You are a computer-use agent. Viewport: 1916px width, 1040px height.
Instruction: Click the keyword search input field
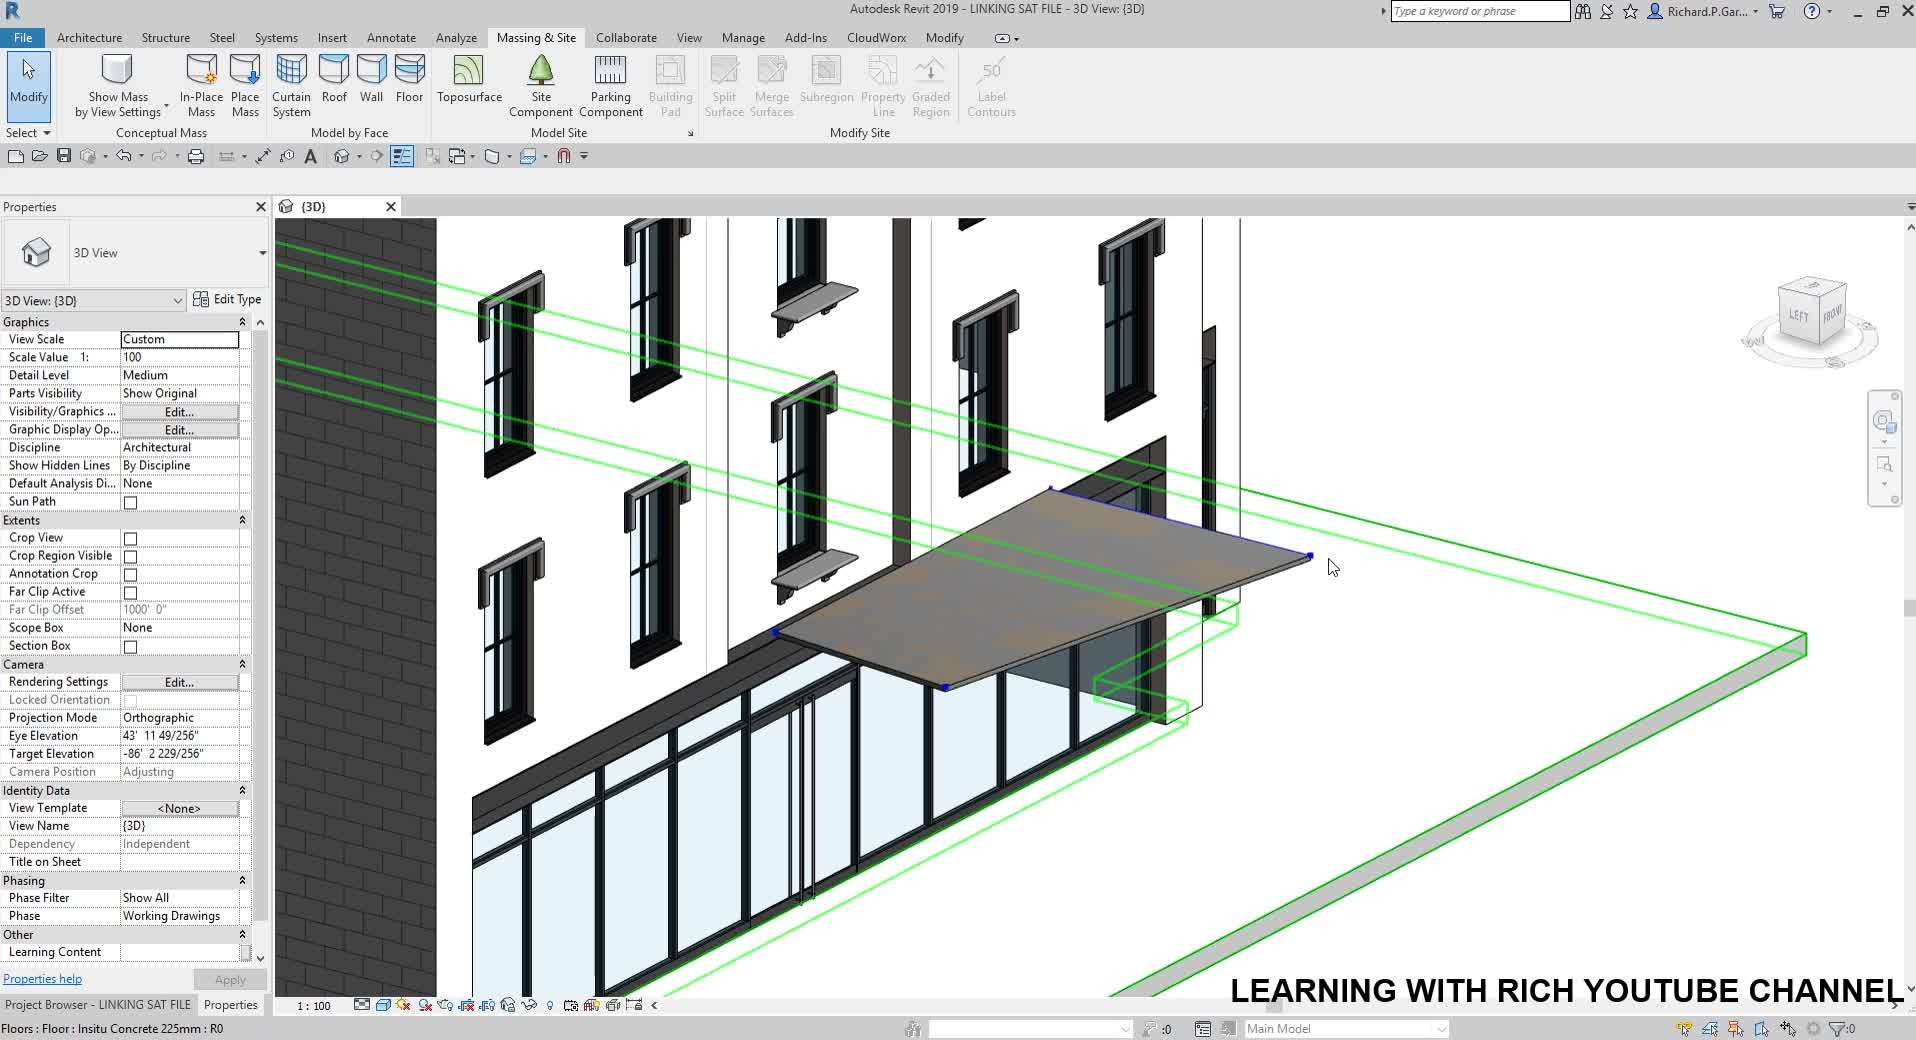[x=1480, y=11]
